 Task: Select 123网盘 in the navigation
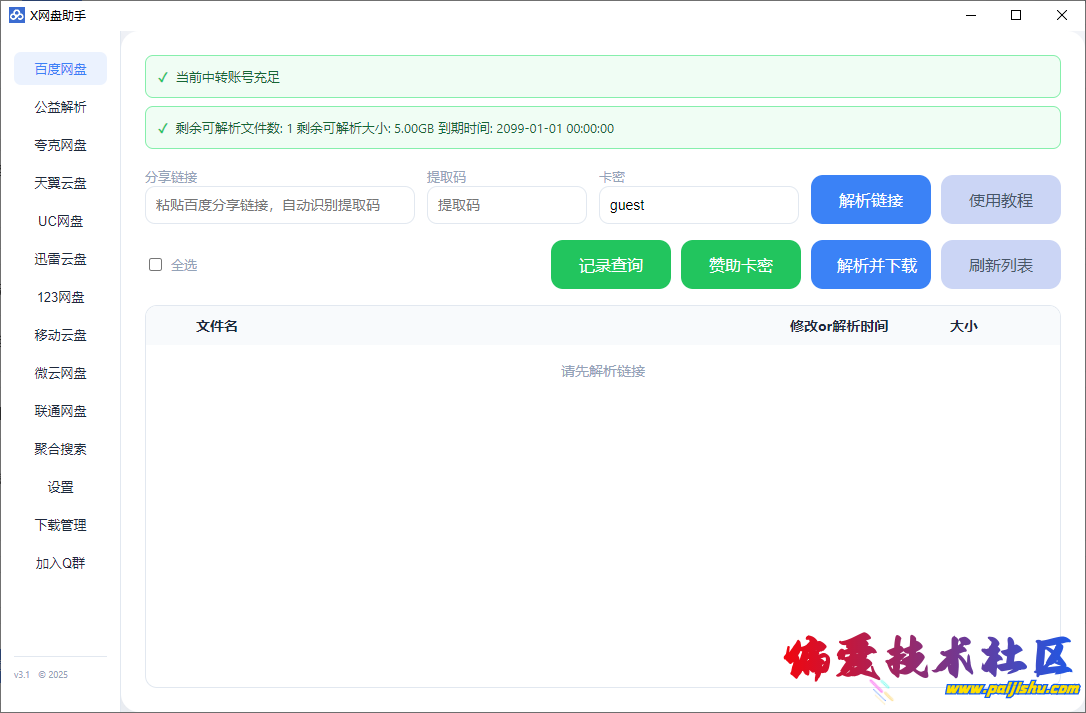[60, 297]
